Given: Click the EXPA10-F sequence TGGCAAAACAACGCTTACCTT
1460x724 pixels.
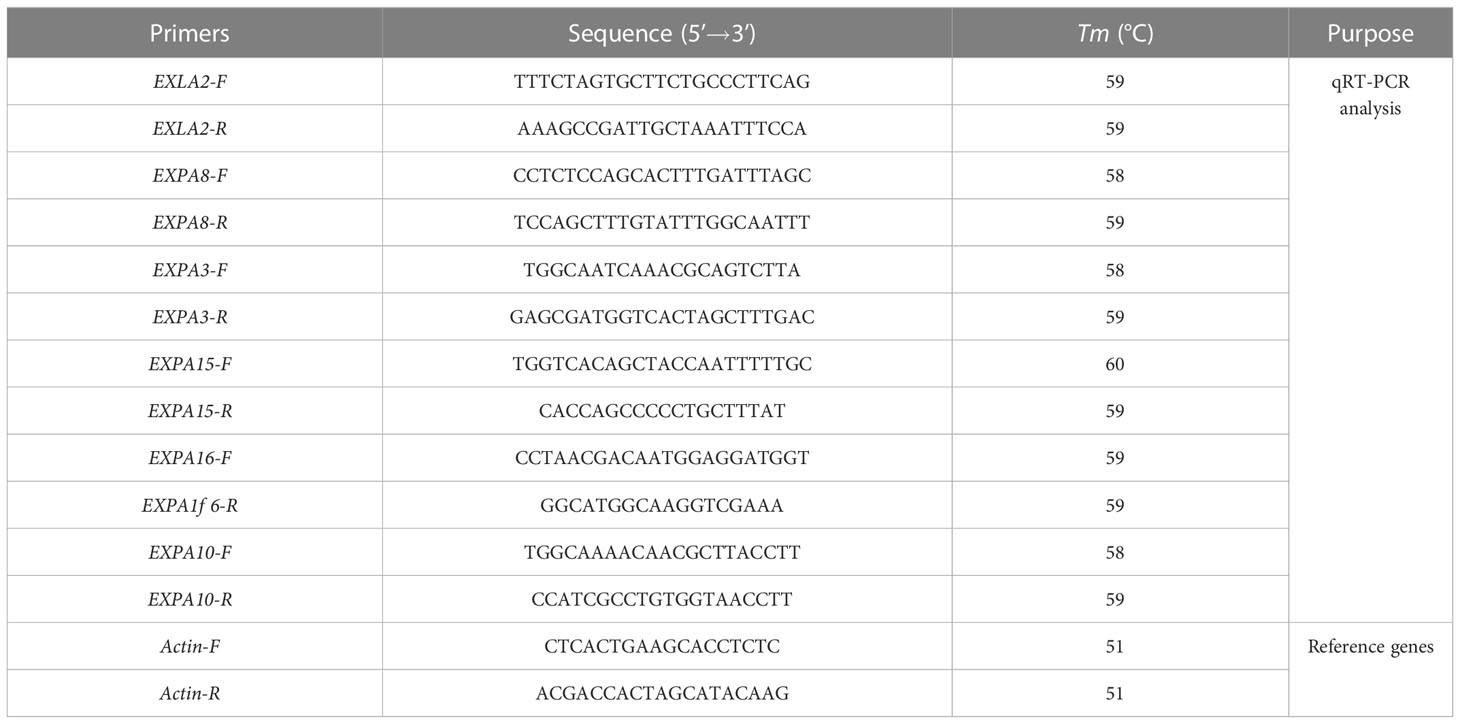Looking at the screenshot, I should (666, 553).
